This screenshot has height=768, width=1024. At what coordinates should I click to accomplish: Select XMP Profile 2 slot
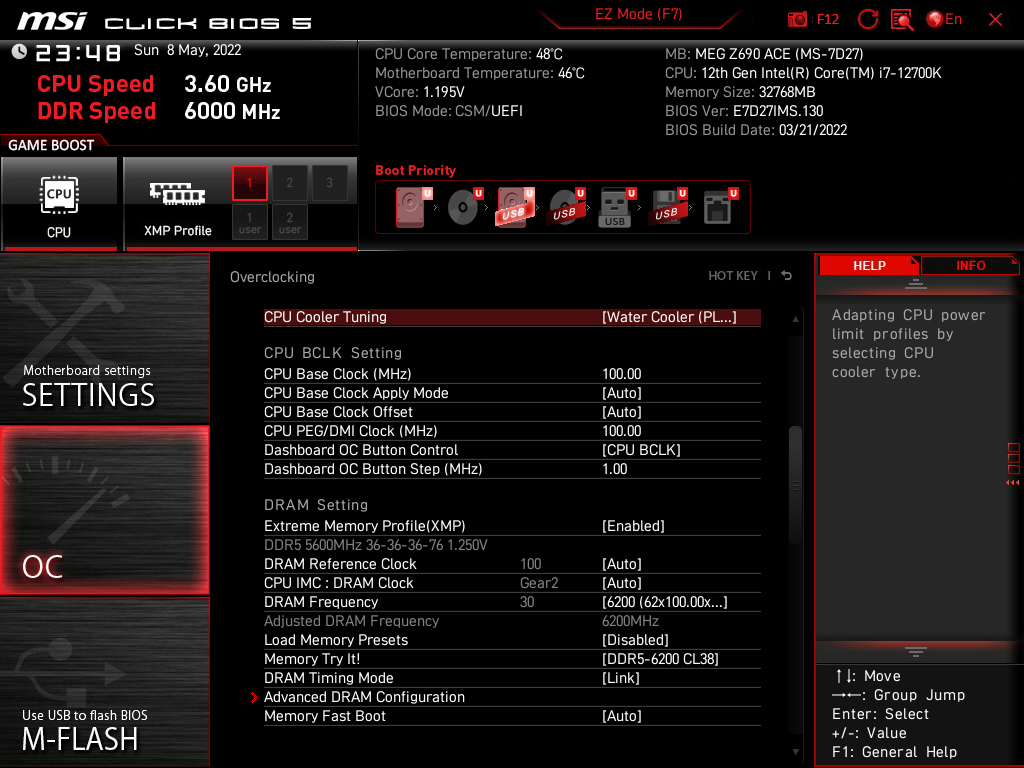coord(289,183)
